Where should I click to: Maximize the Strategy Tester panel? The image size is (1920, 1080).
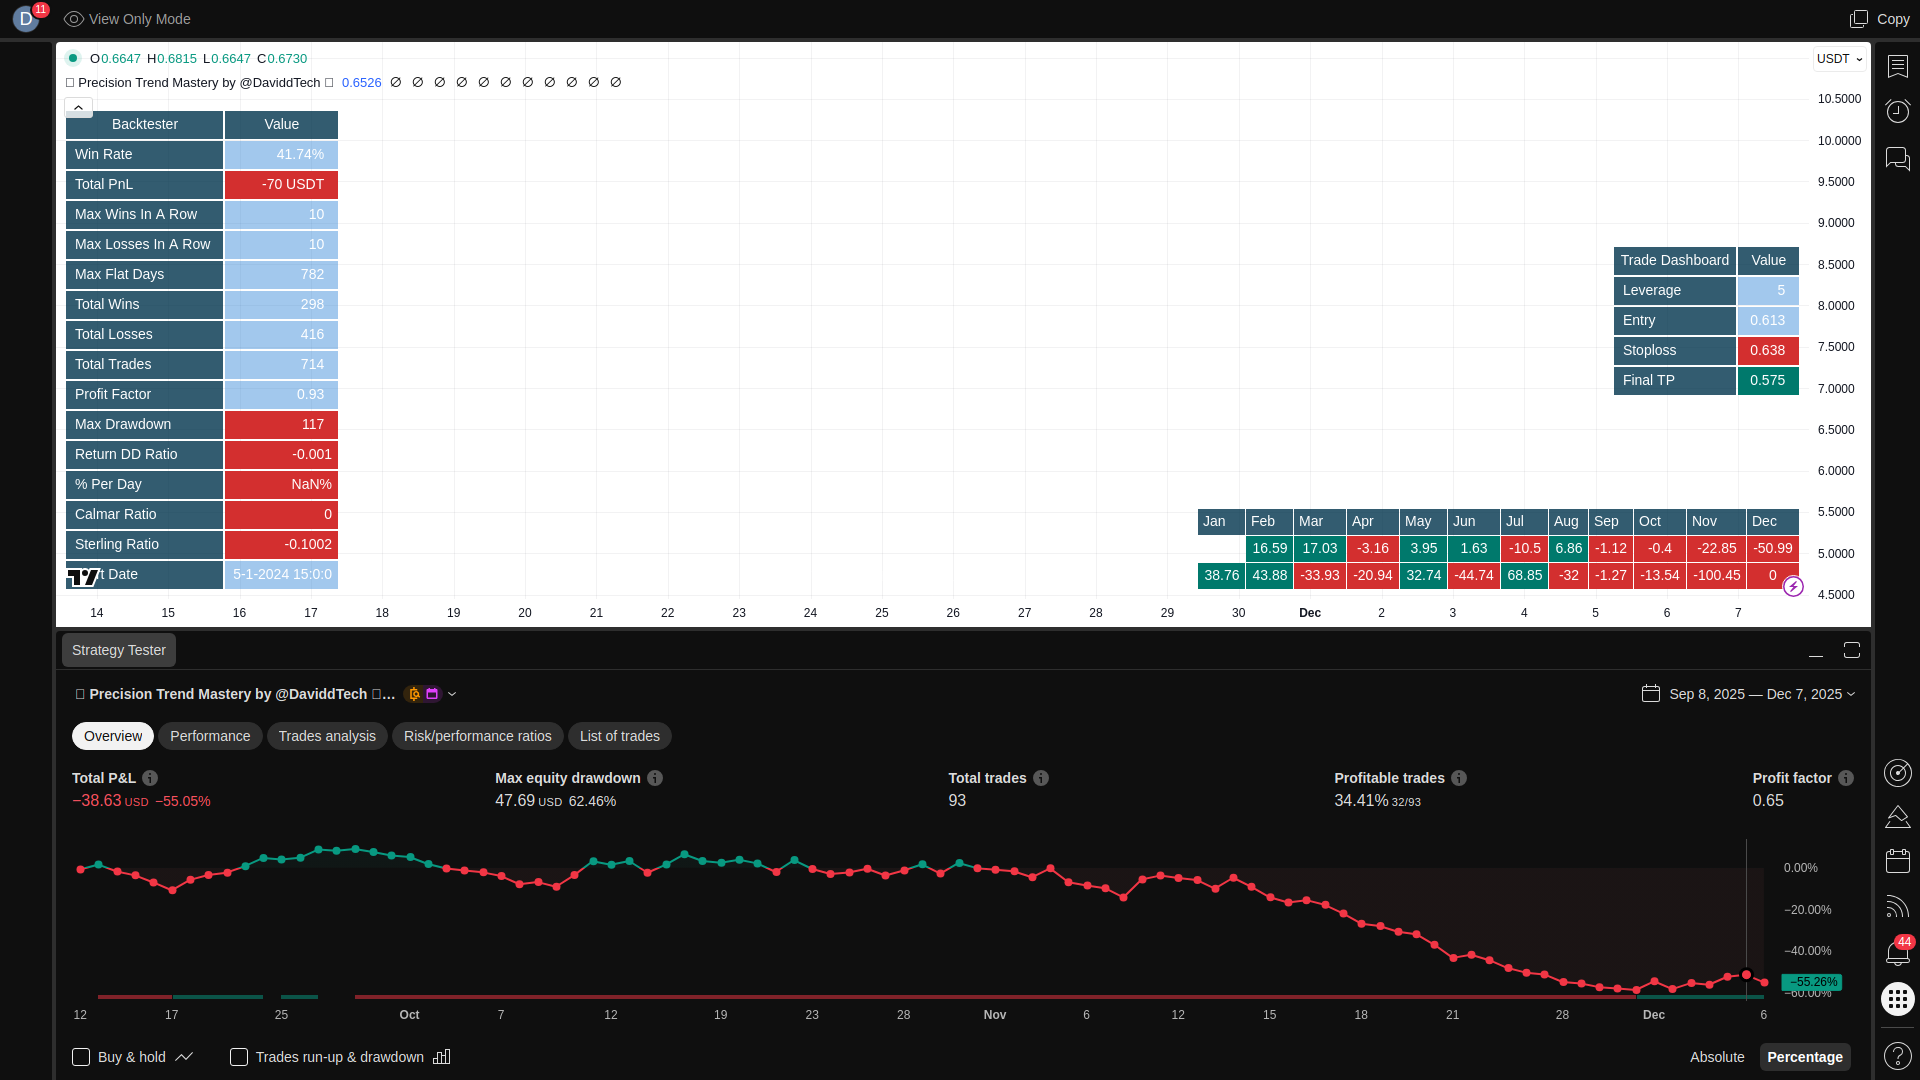[x=1852, y=650]
